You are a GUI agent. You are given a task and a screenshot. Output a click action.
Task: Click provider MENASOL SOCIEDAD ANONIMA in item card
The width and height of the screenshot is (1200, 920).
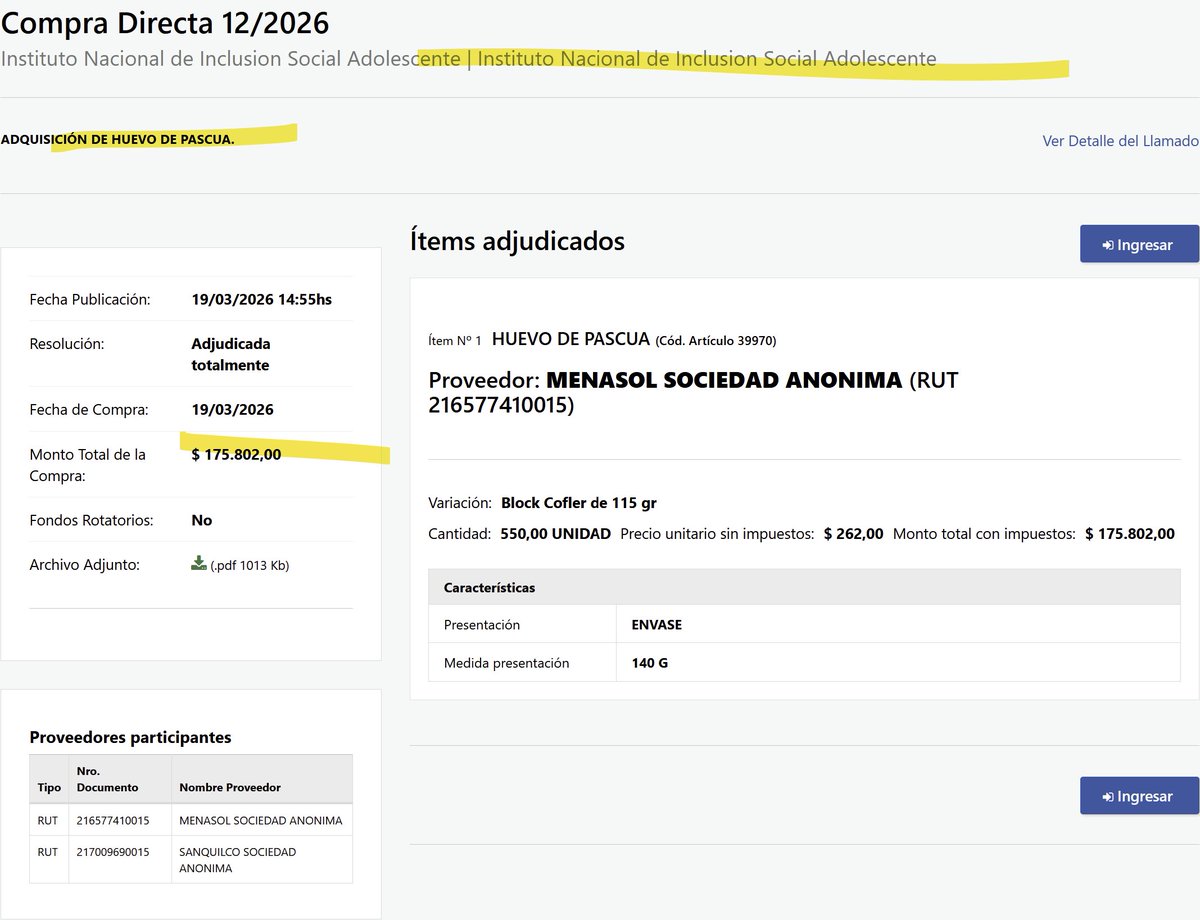pos(724,380)
